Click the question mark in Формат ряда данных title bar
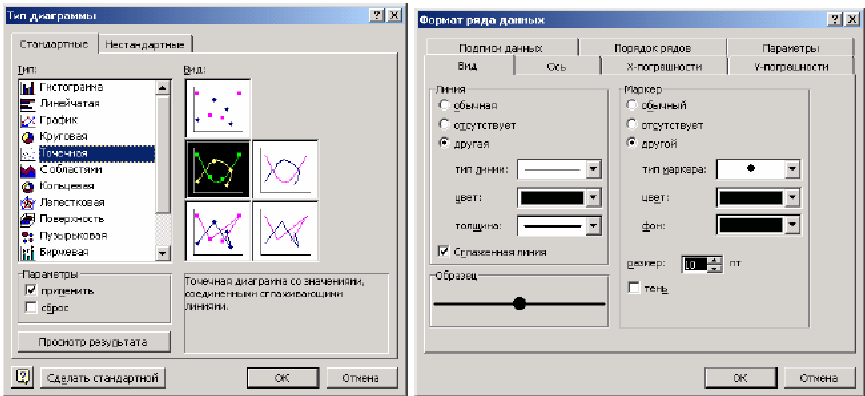The image size is (865, 396). (834, 20)
